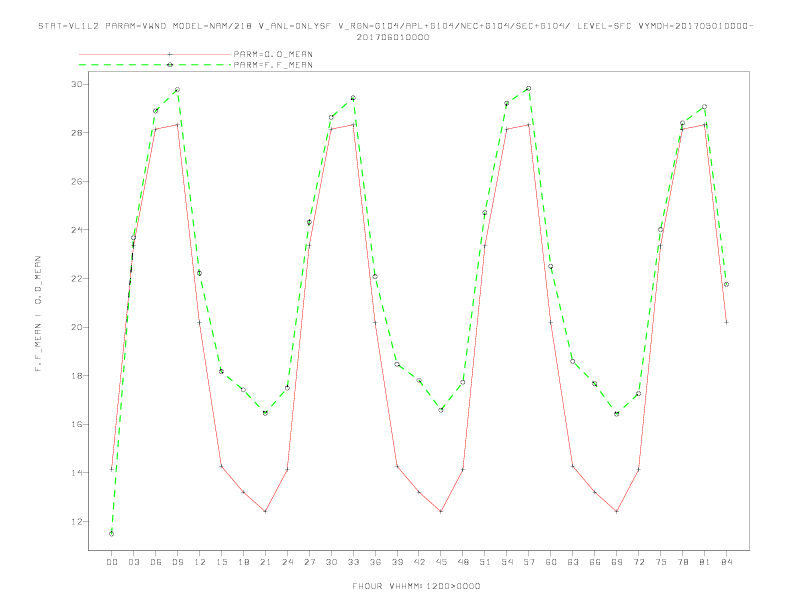Click the chart title starting STAT-VL1L2

tap(396, 26)
